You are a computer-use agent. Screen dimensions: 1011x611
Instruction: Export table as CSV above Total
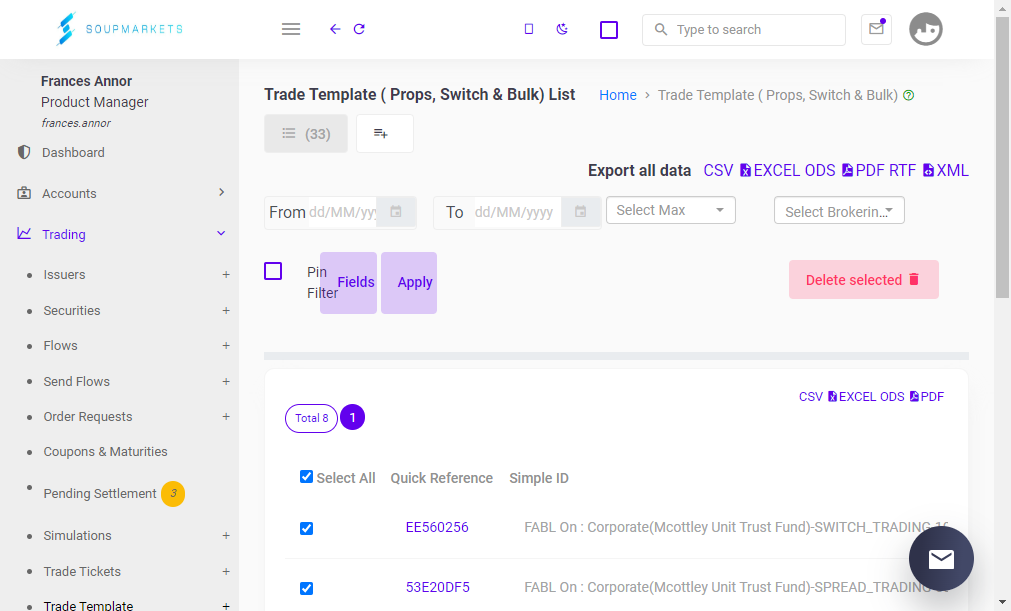click(810, 397)
